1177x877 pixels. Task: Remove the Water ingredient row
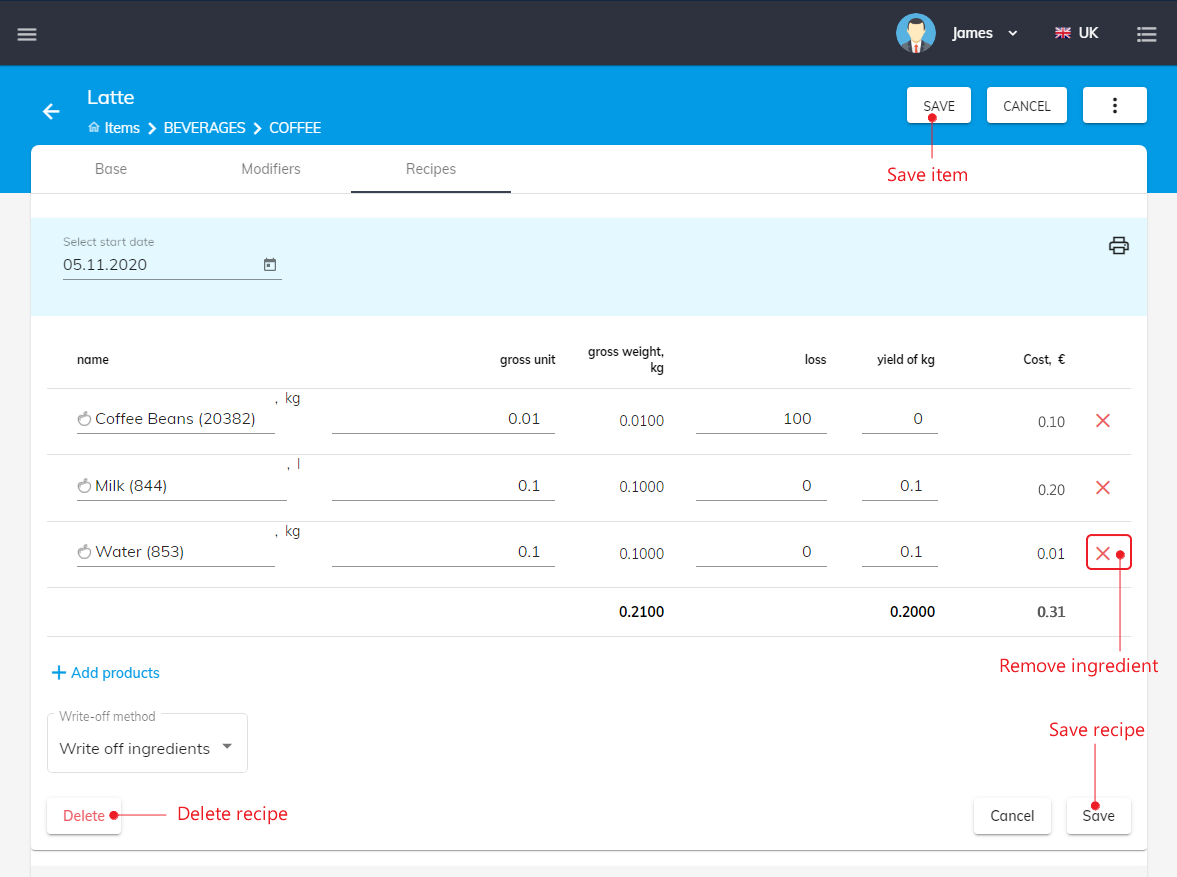1103,554
